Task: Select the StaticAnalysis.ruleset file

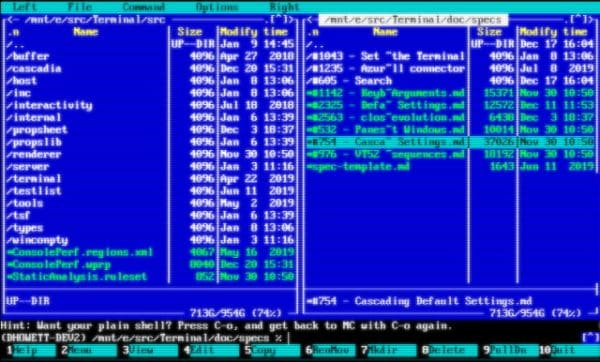Action: (x=150, y=277)
